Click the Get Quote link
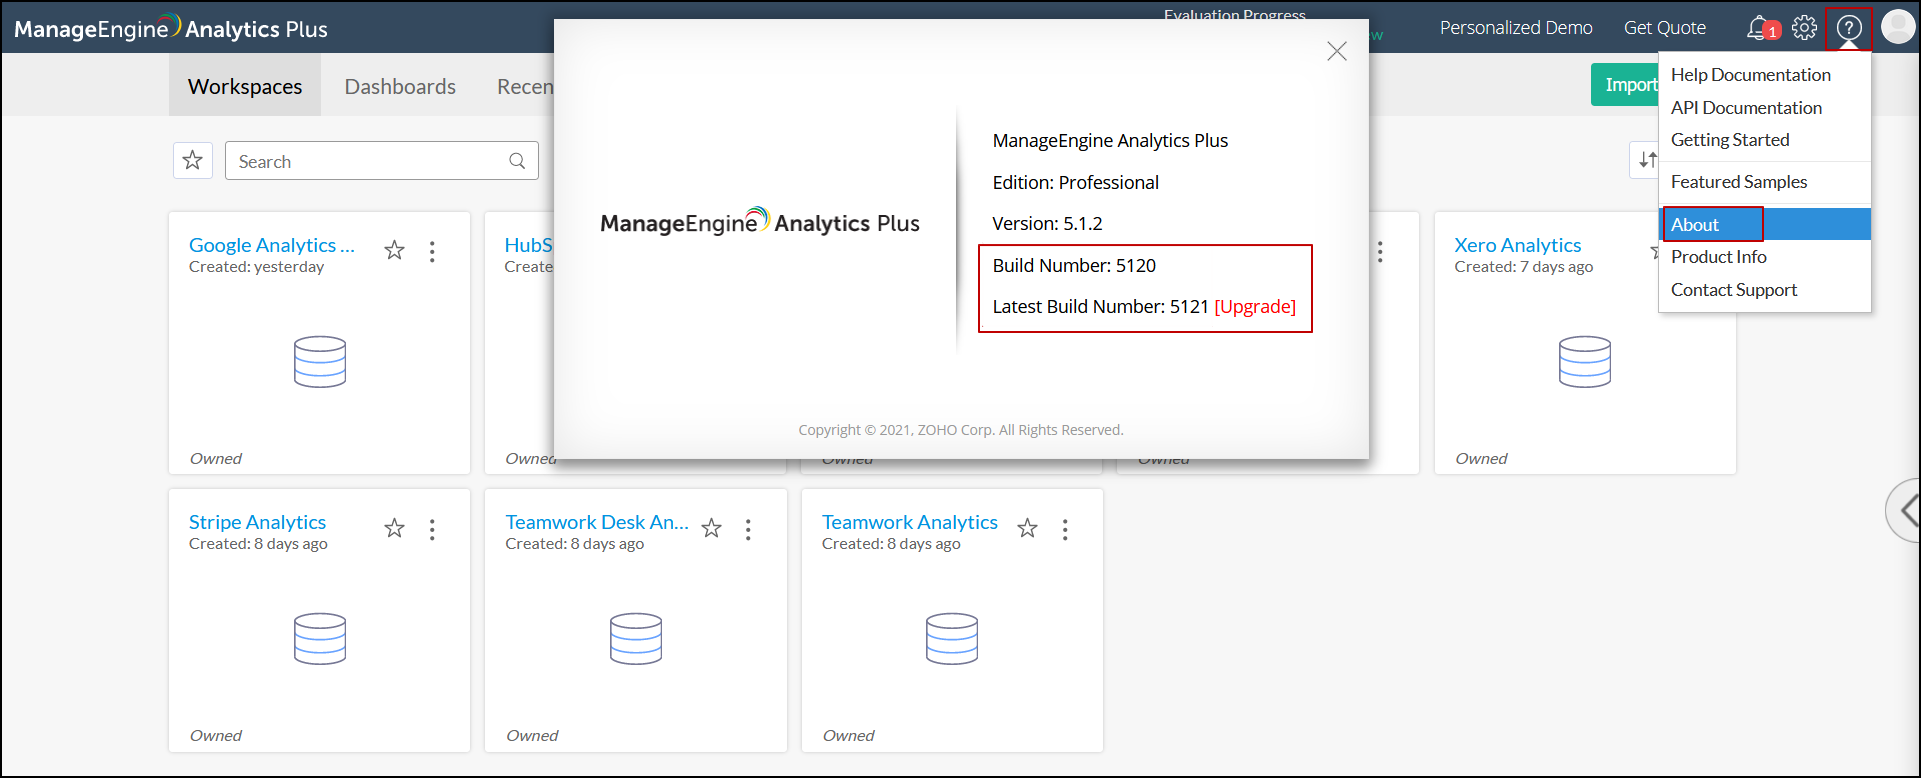The image size is (1921, 778). tap(1665, 28)
